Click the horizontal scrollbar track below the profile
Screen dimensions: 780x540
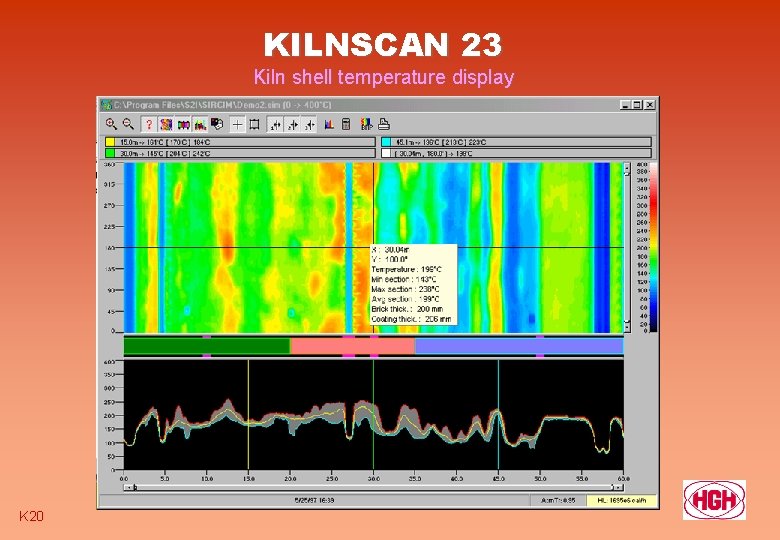point(373,488)
